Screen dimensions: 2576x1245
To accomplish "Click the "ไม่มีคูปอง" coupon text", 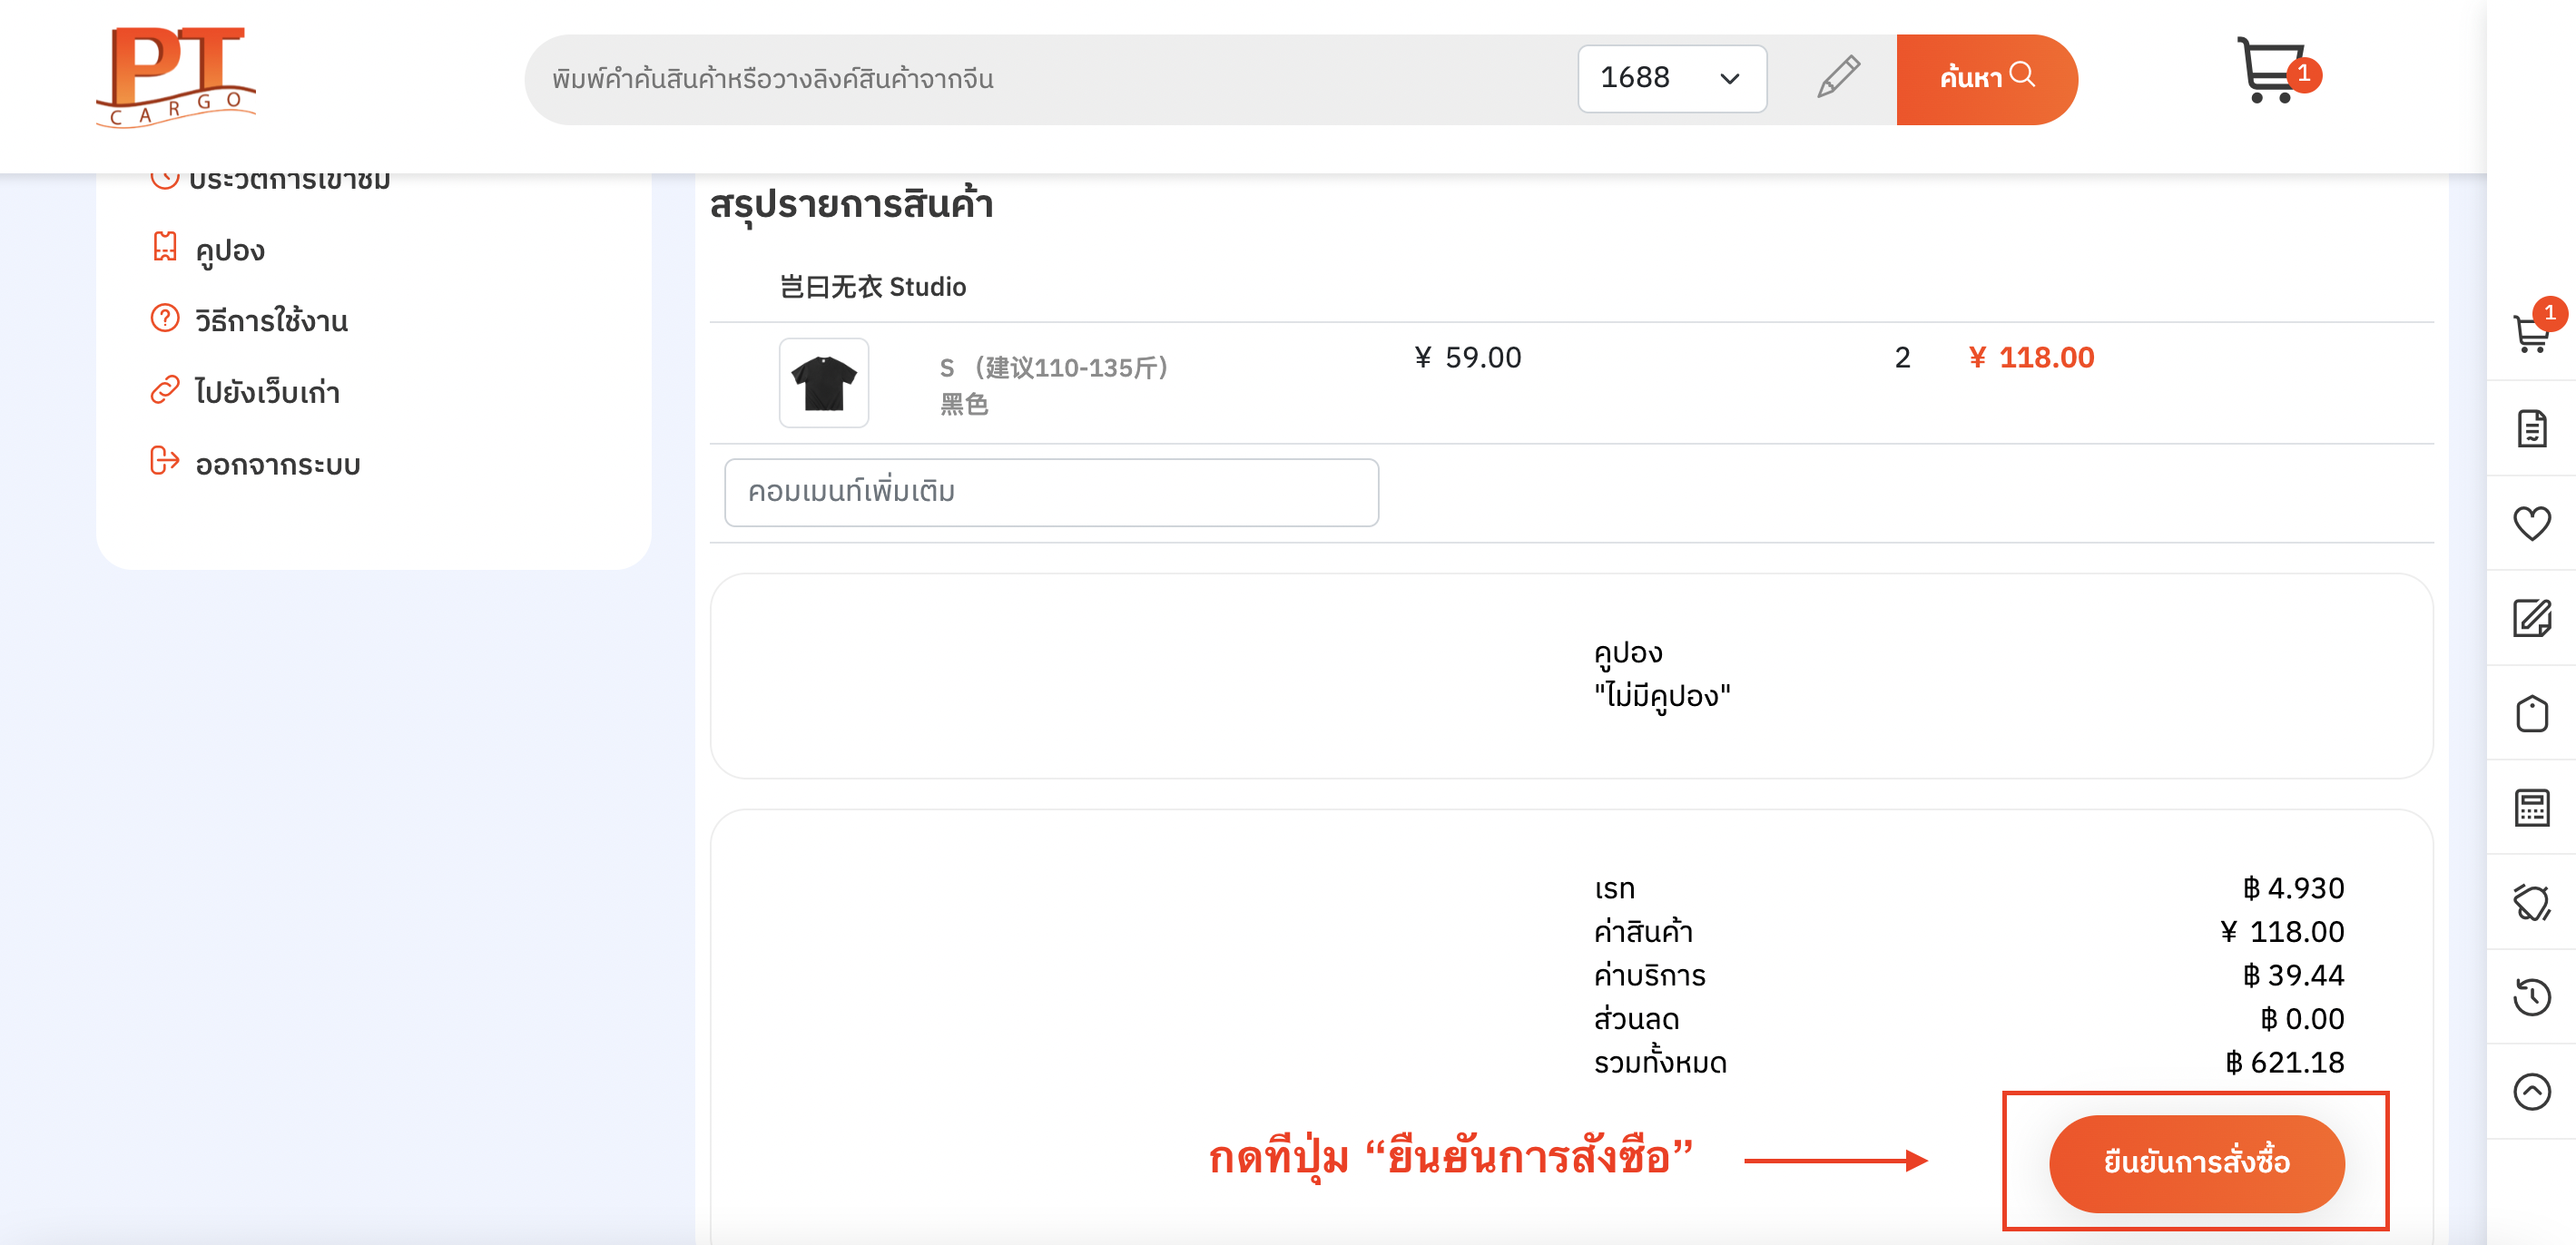I will coord(1661,696).
